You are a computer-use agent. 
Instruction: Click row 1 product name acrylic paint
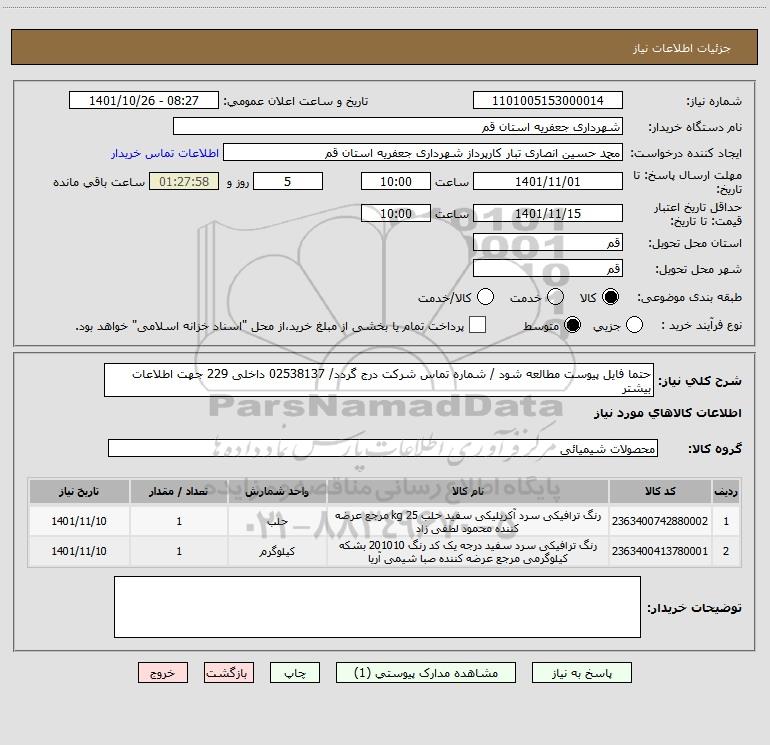(468, 522)
